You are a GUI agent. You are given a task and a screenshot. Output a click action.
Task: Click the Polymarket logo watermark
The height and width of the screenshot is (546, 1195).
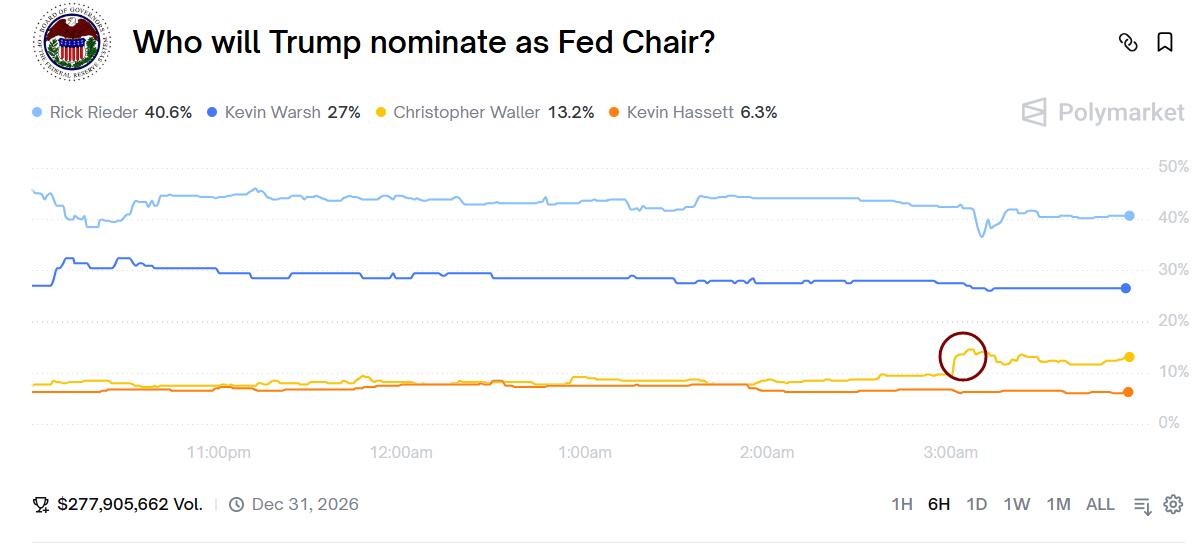point(1103,112)
